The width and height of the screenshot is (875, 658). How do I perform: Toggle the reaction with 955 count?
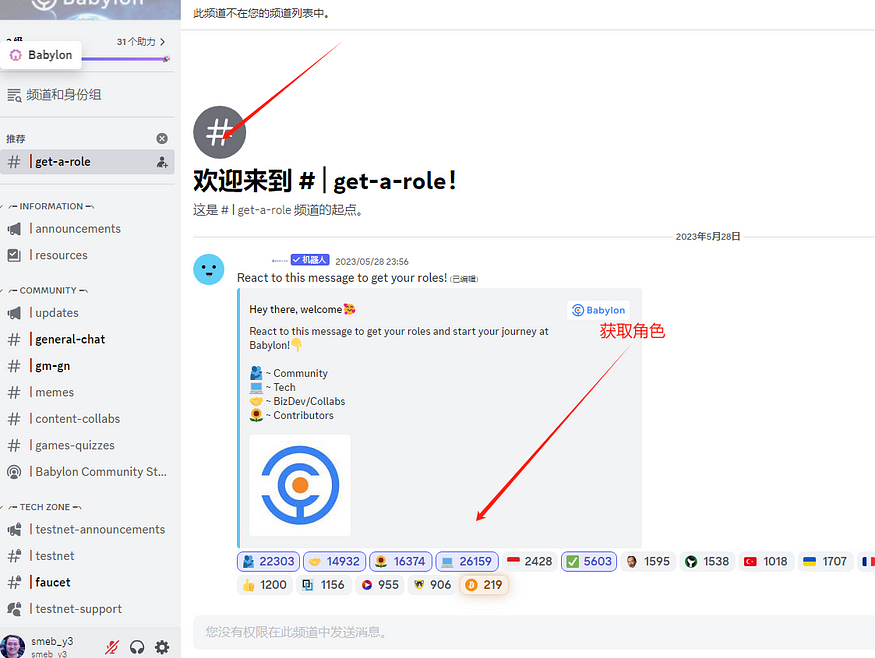click(x=379, y=585)
